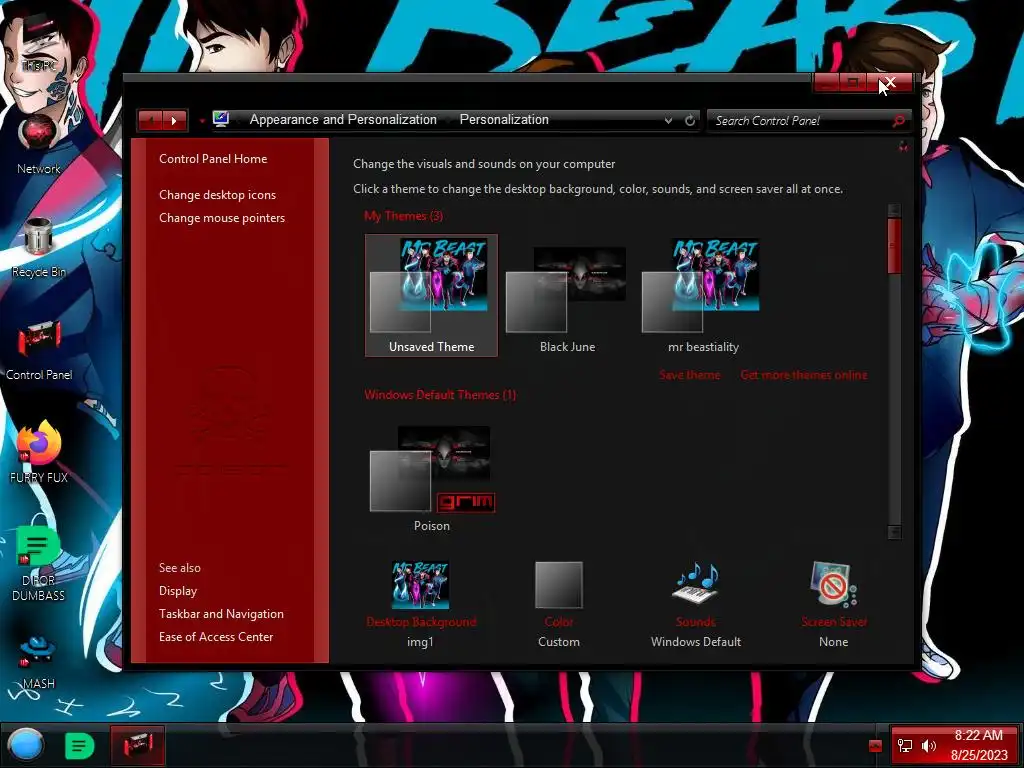The height and width of the screenshot is (768, 1024).
Task: Select the Recycle Bin desktop icon
Action: click(x=39, y=248)
